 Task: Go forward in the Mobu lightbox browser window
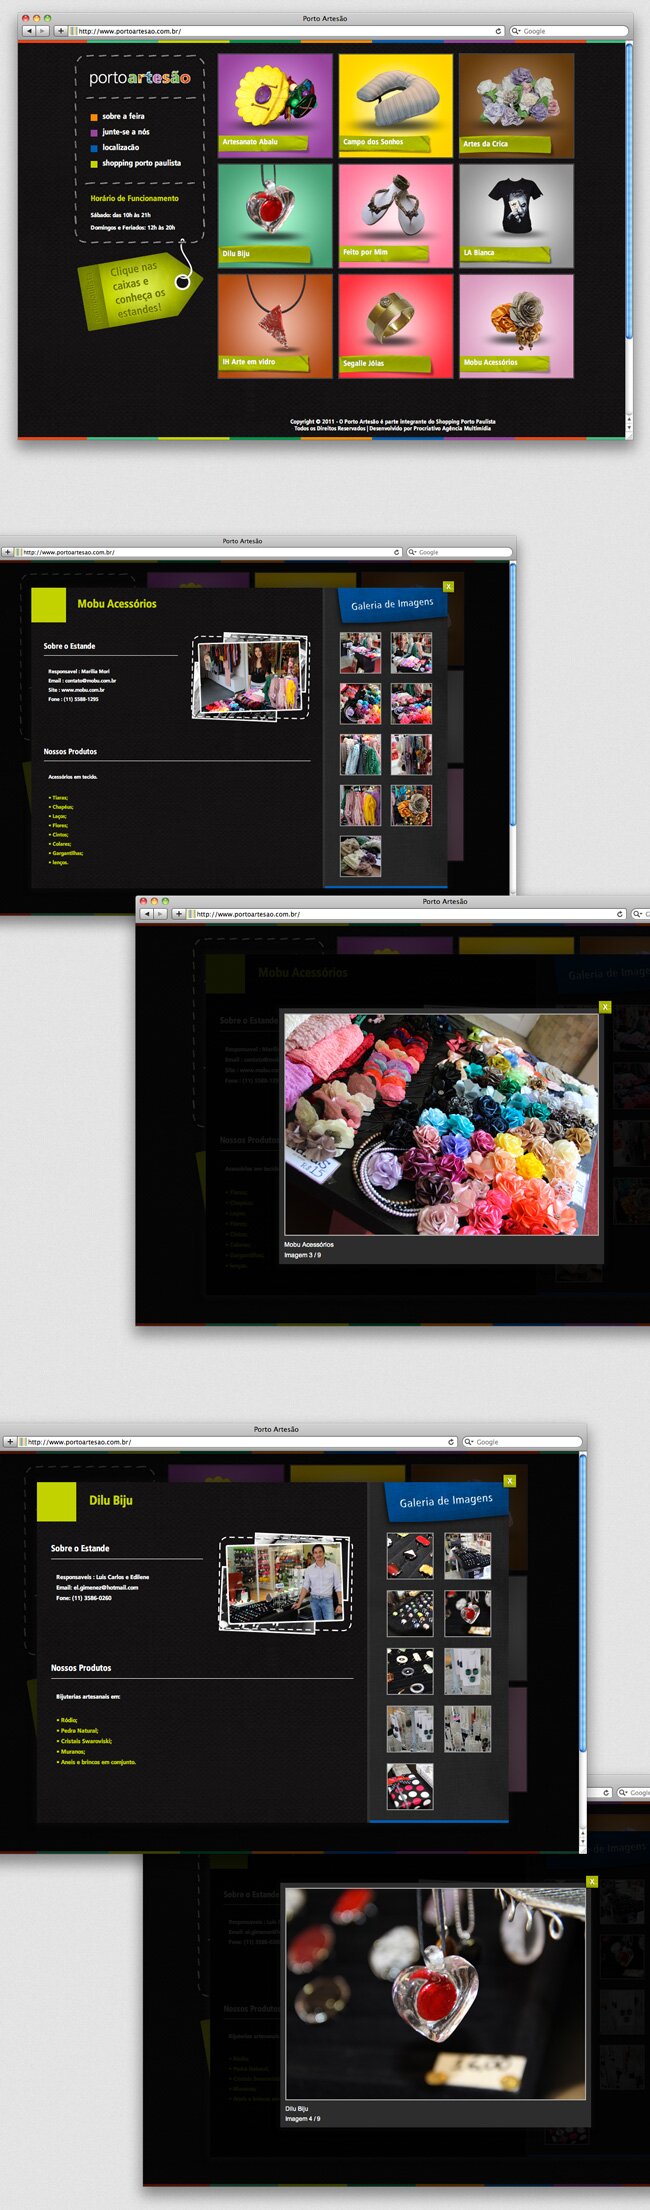(x=159, y=914)
